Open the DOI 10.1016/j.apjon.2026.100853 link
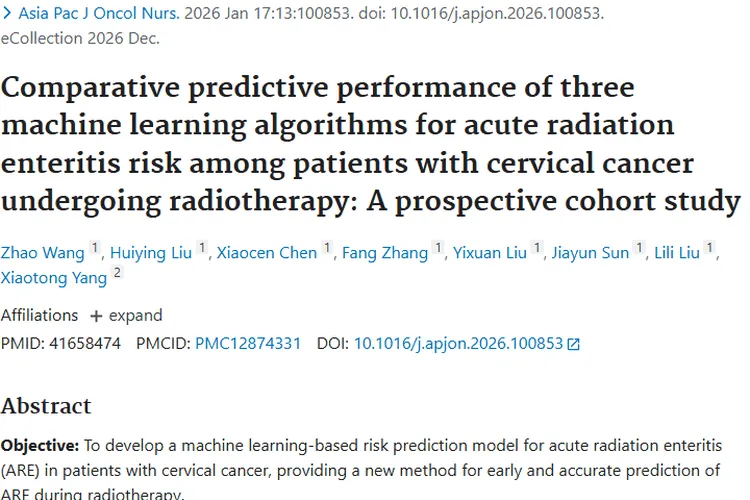750x500 pixels. pos(457,343)
